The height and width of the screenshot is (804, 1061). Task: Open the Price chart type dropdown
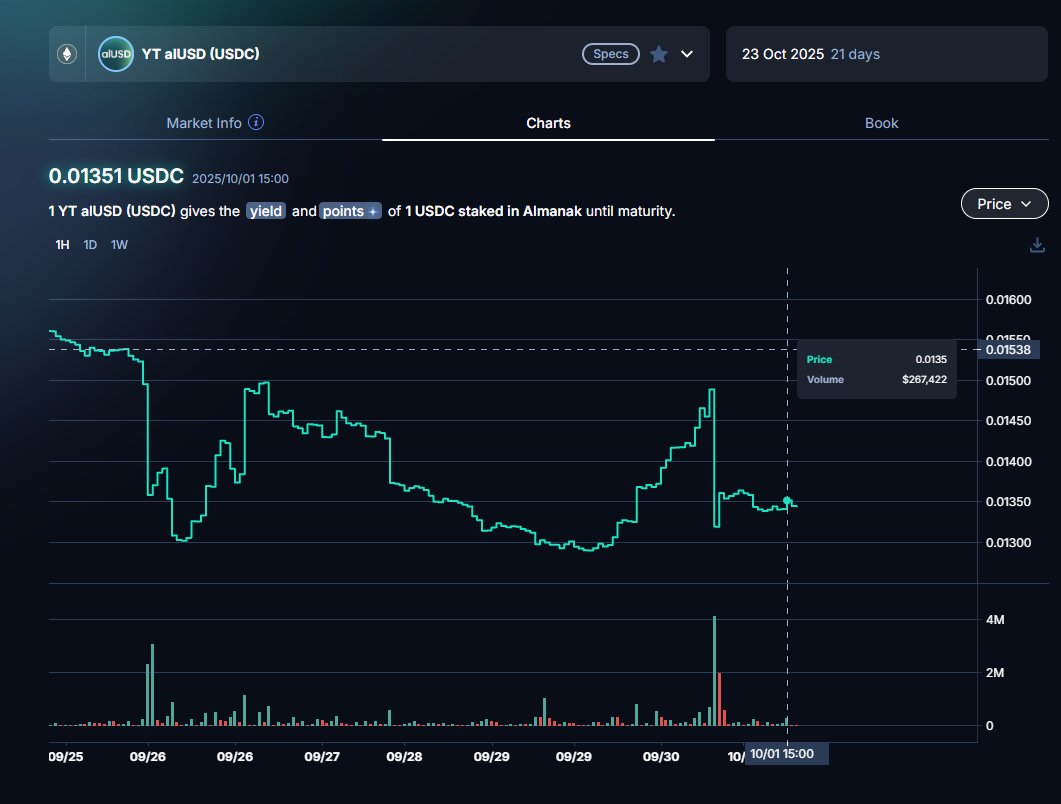point(1004,204)
